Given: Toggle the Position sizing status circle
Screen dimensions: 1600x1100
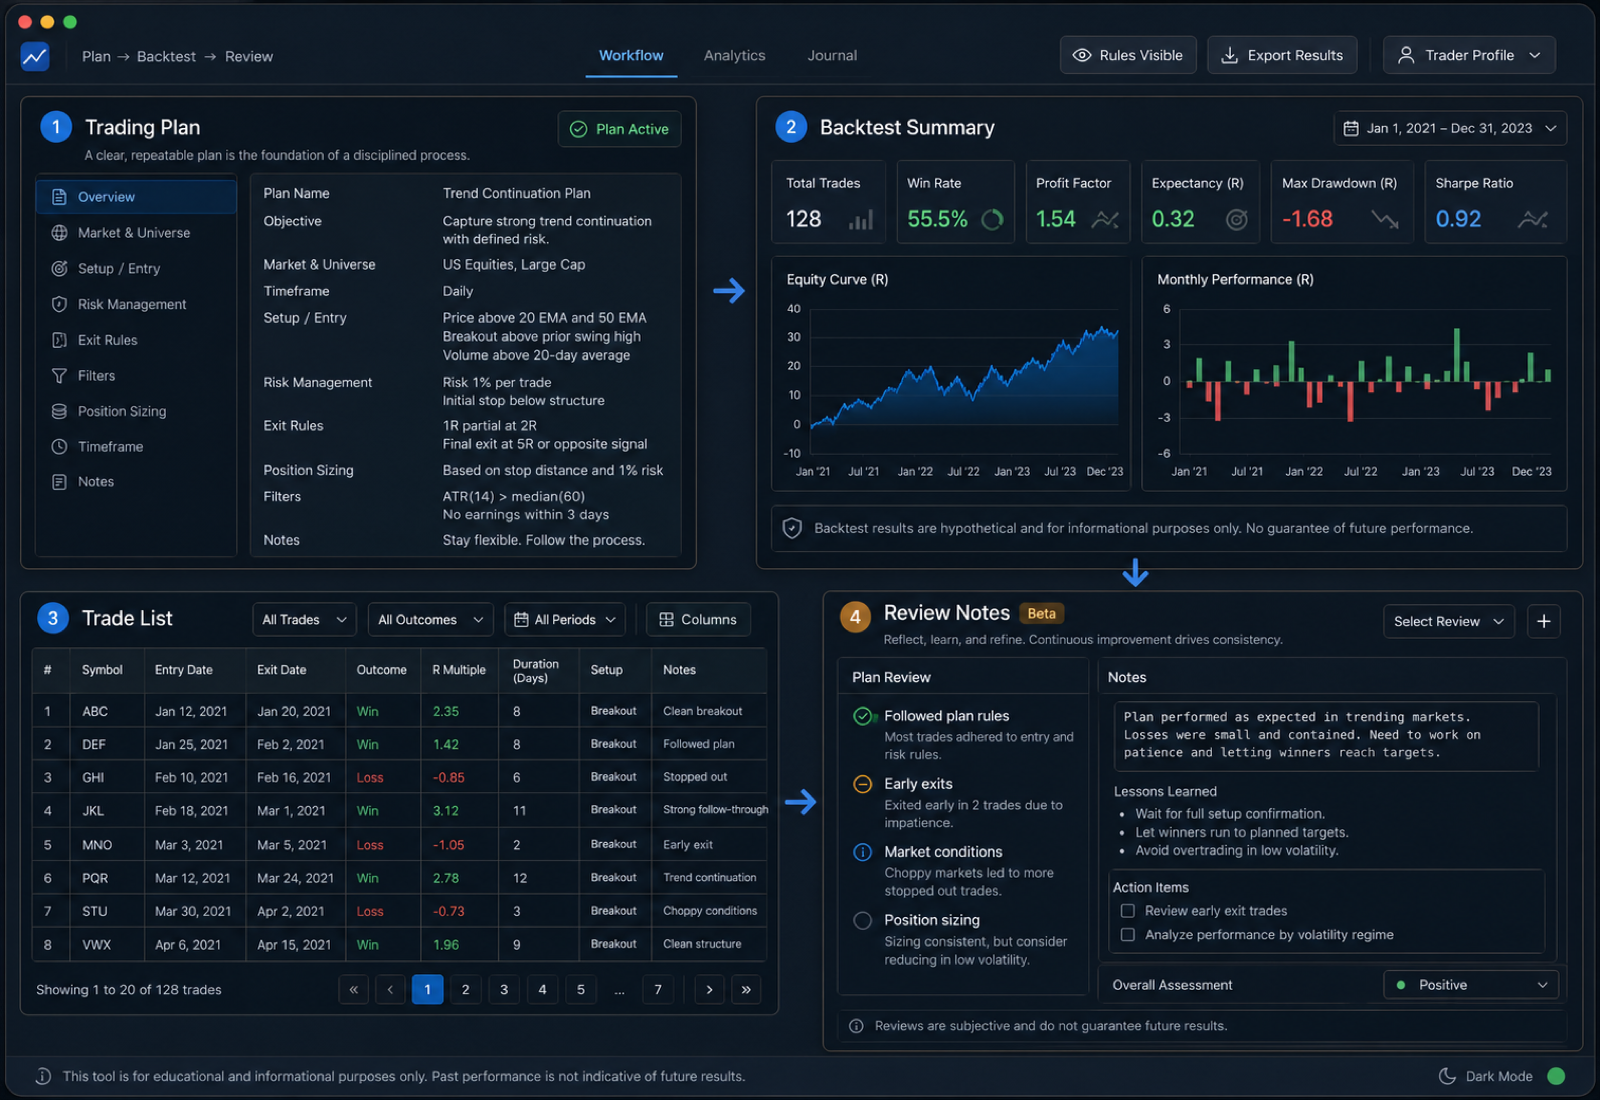Looking at the screenshot, I should tap(863, 920).
